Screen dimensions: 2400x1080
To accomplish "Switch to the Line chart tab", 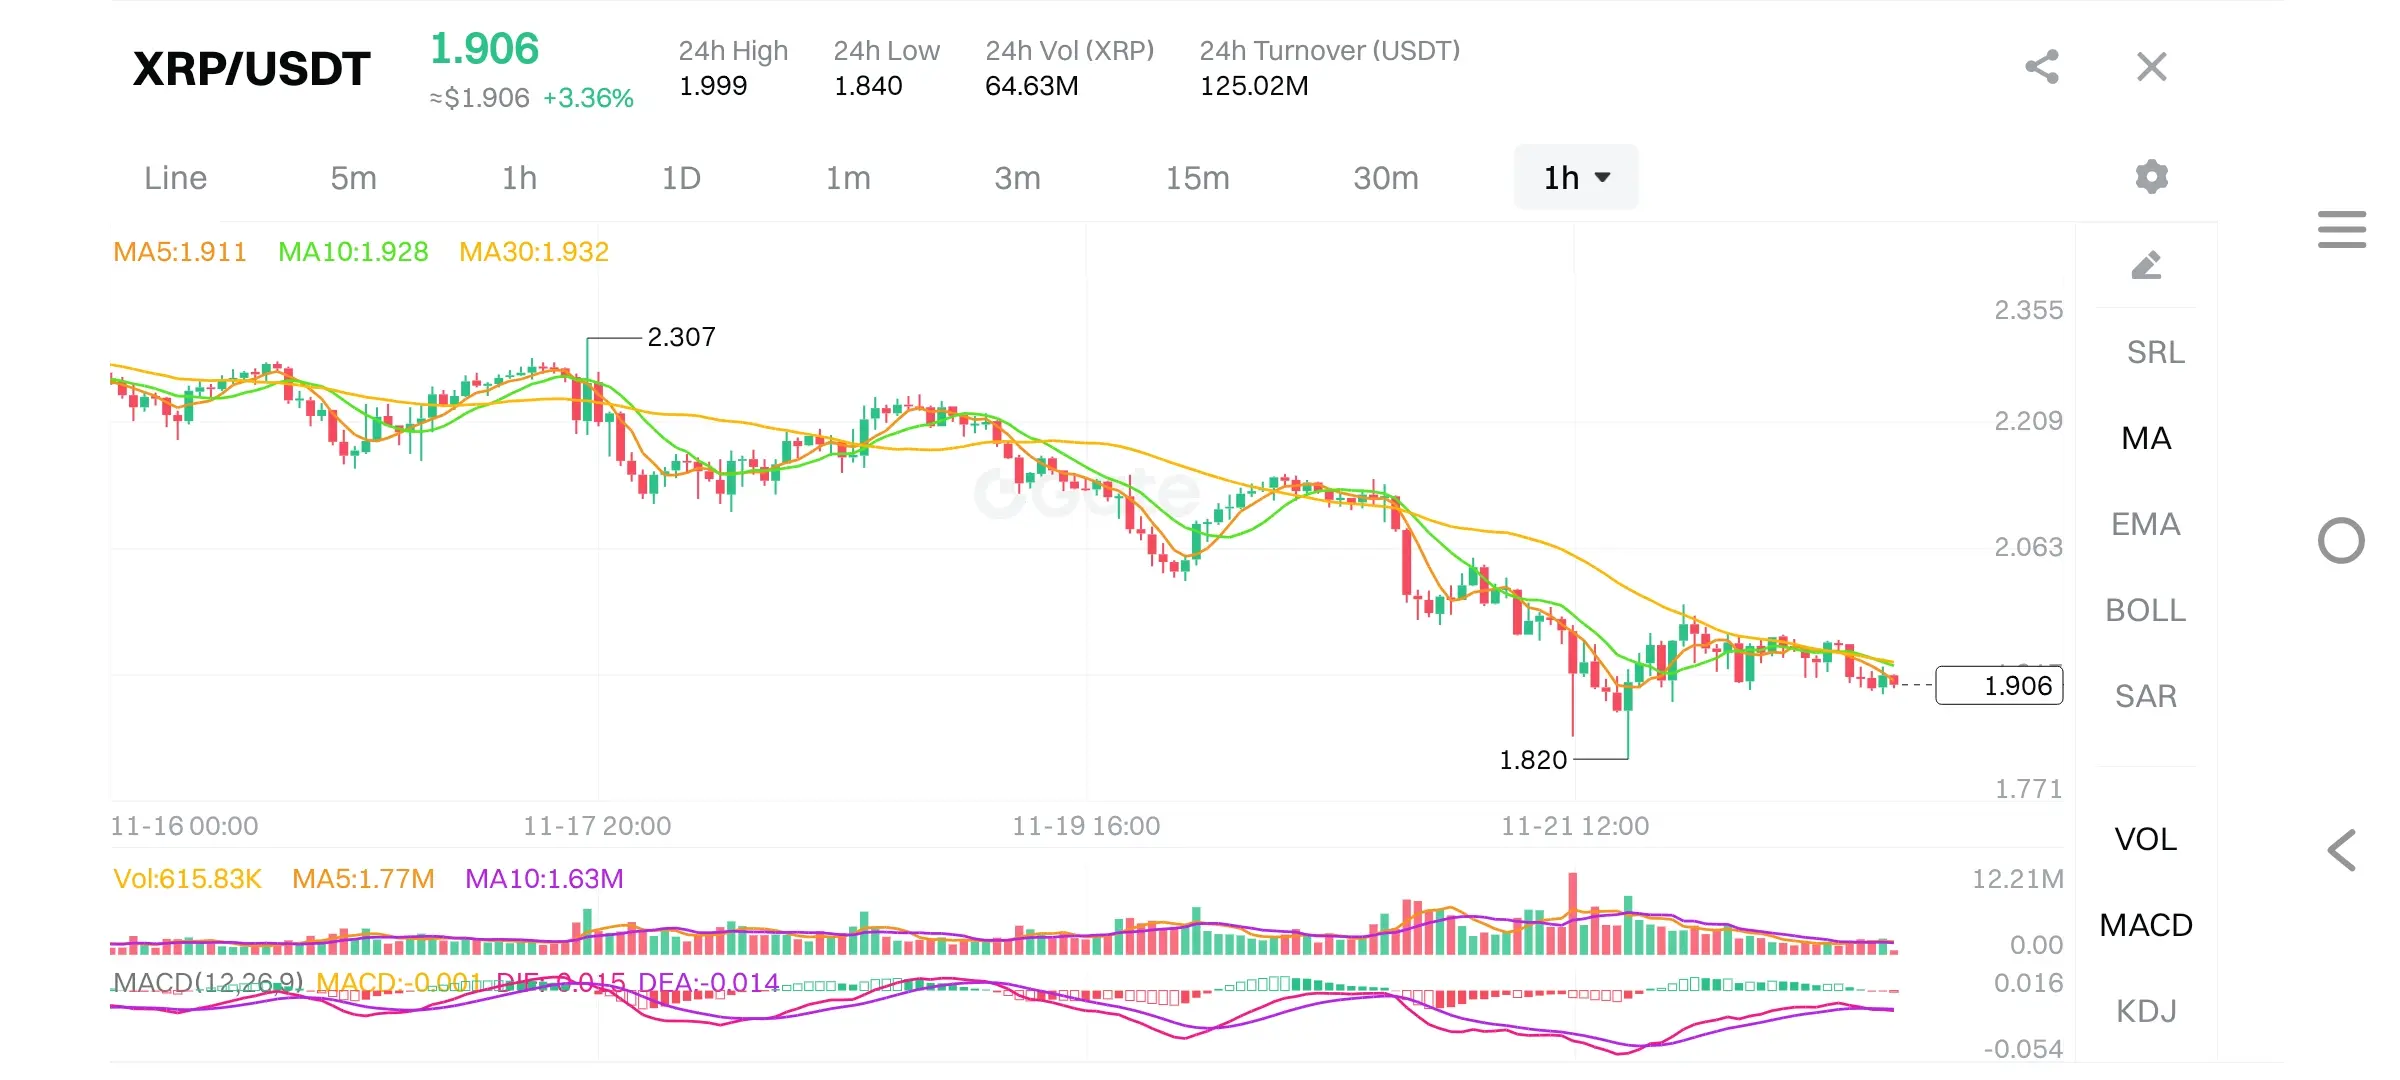I will click(176, 178).
